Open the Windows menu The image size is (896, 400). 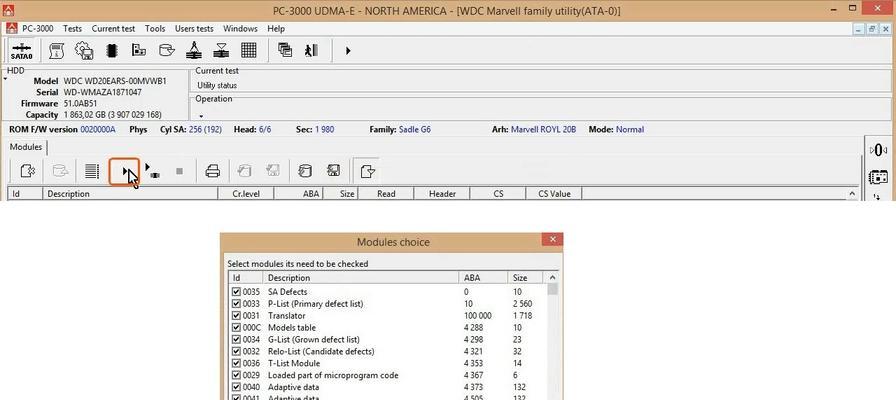[x=240, y=28]
